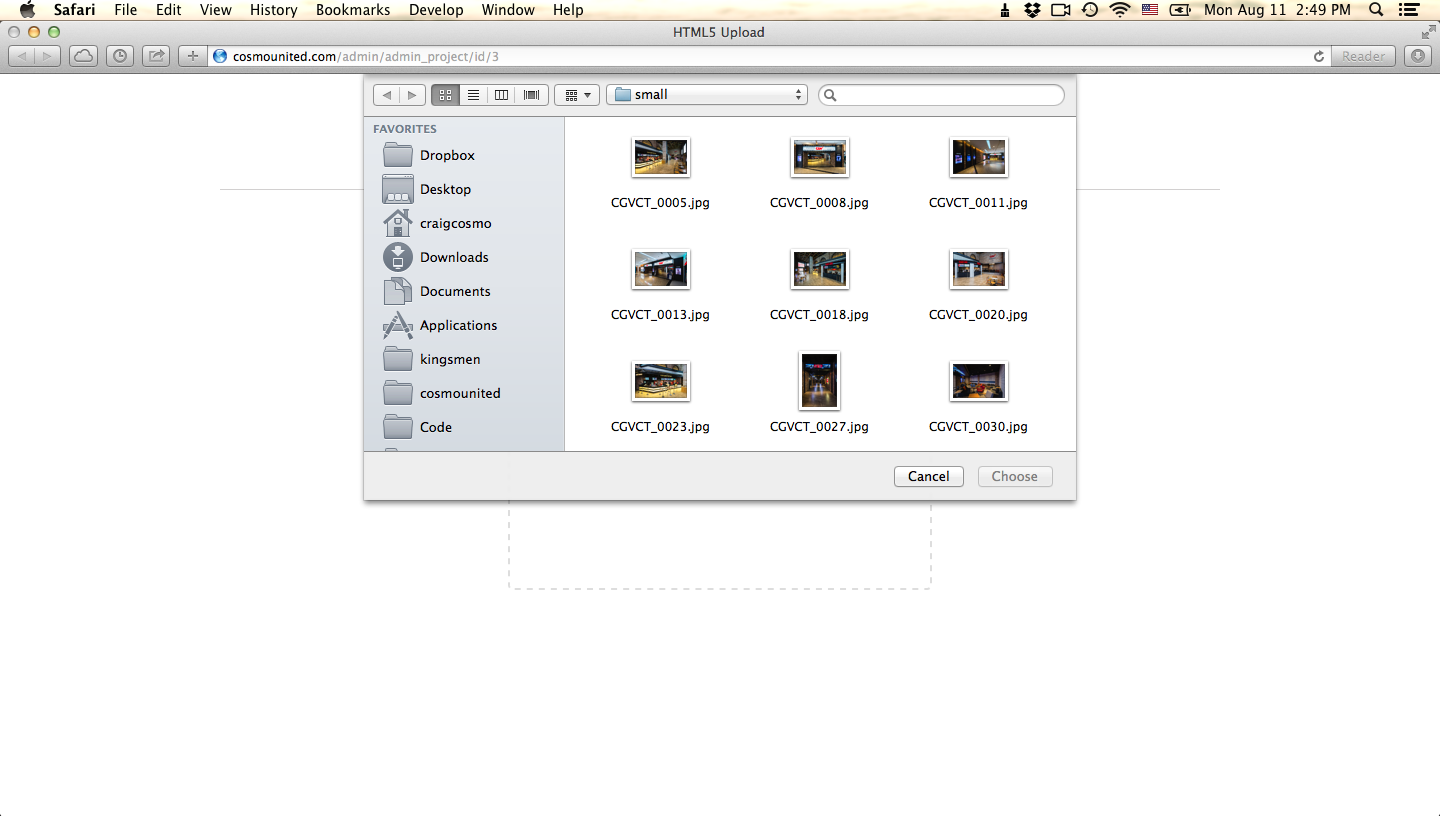Select CGVCT_0020.jpg thumbnail
Screen dimensions: 1440x816
point(978,269)
